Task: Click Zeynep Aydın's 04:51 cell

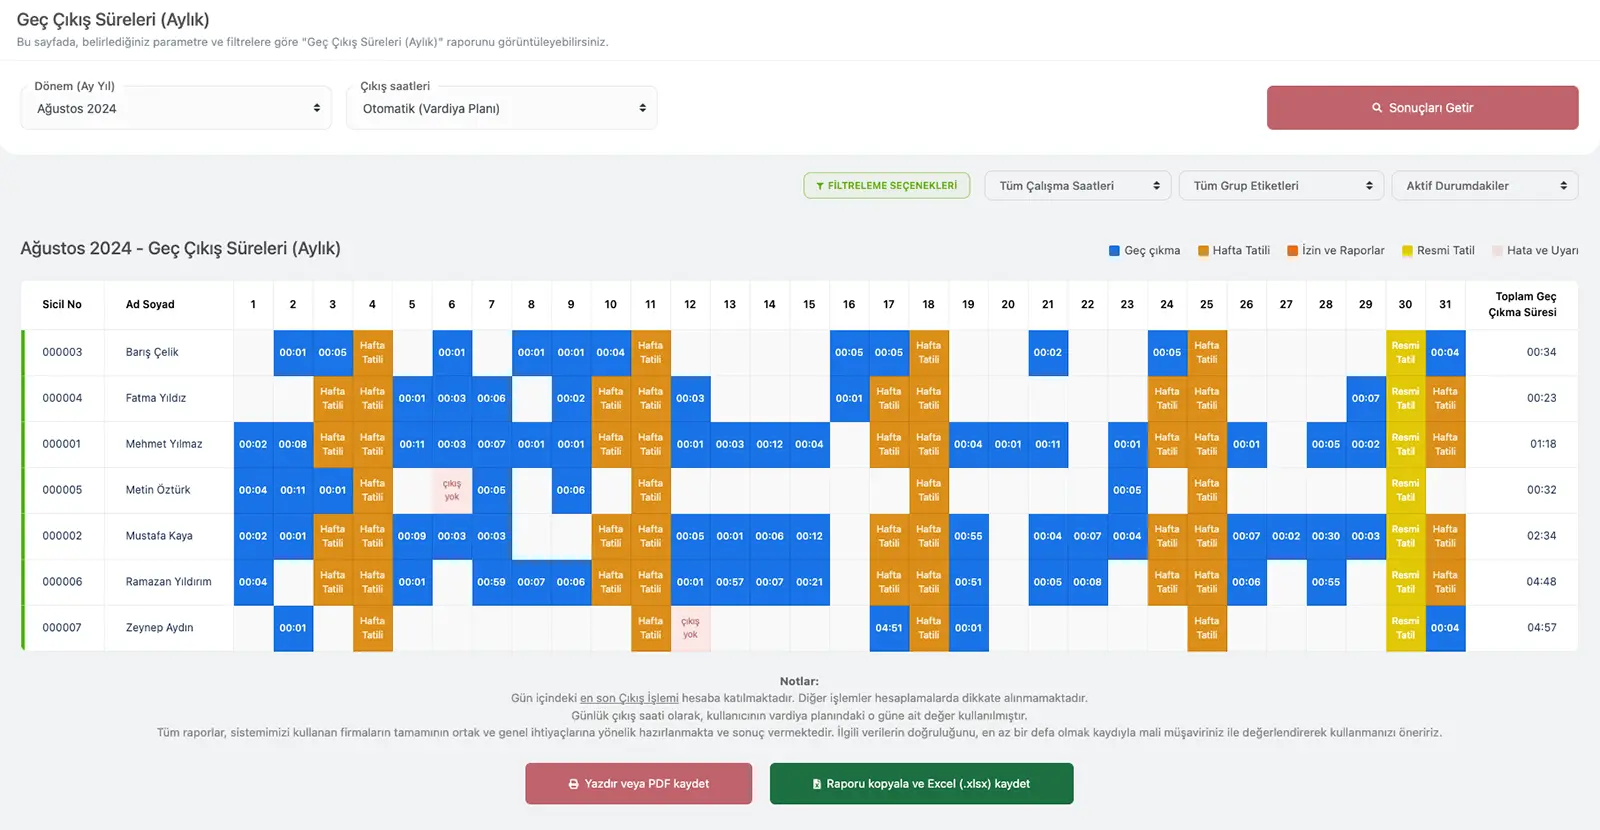Action: [x=889, y=628]
